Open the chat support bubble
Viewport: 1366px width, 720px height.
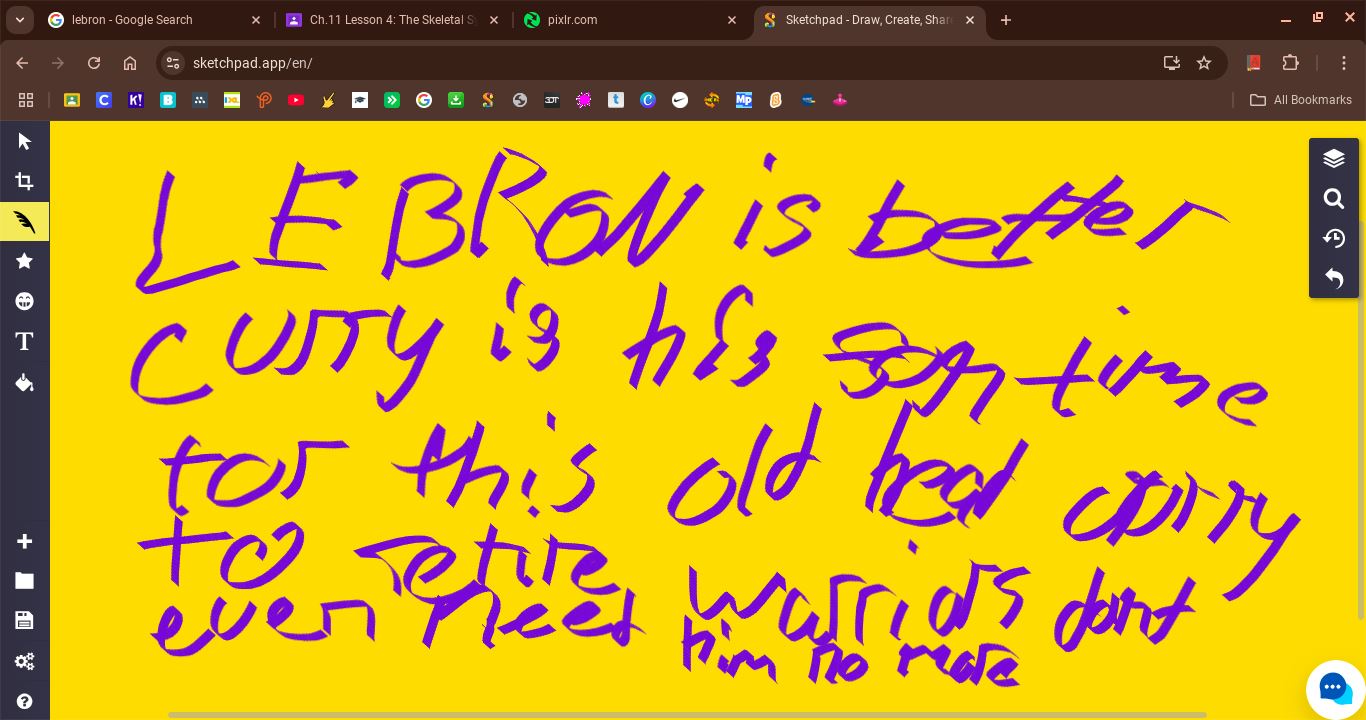[1335, 689]
